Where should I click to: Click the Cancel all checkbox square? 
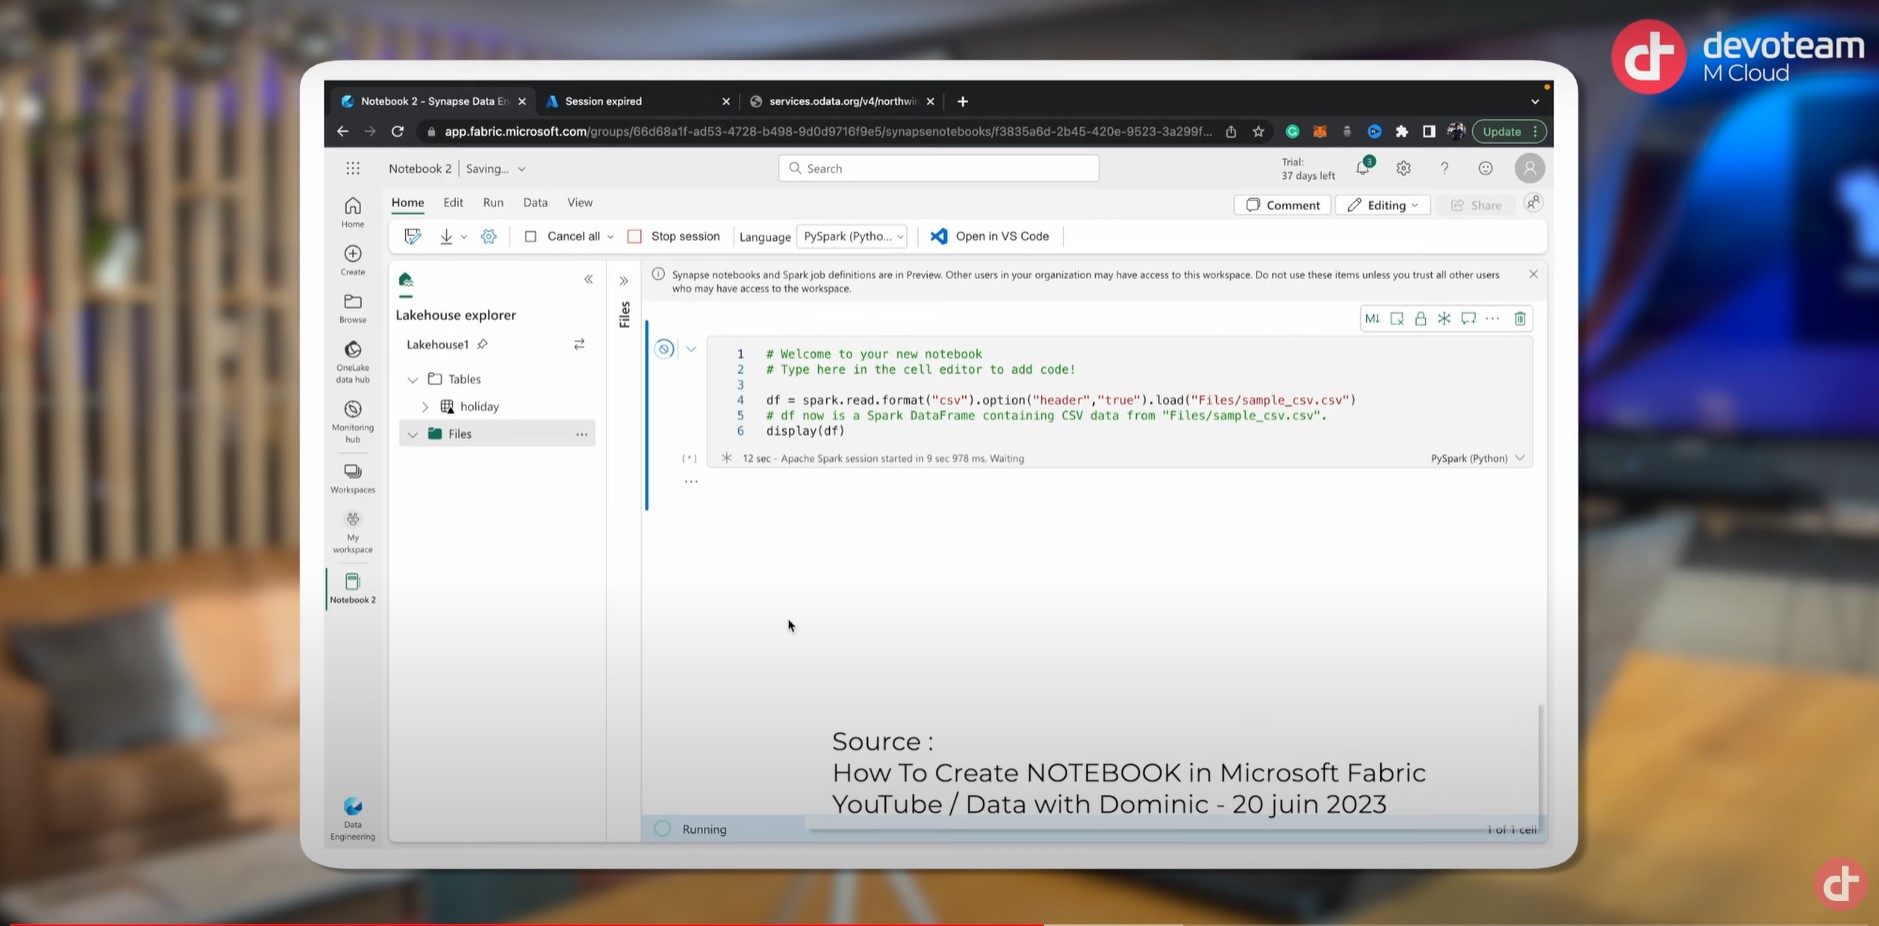(531, 237)
